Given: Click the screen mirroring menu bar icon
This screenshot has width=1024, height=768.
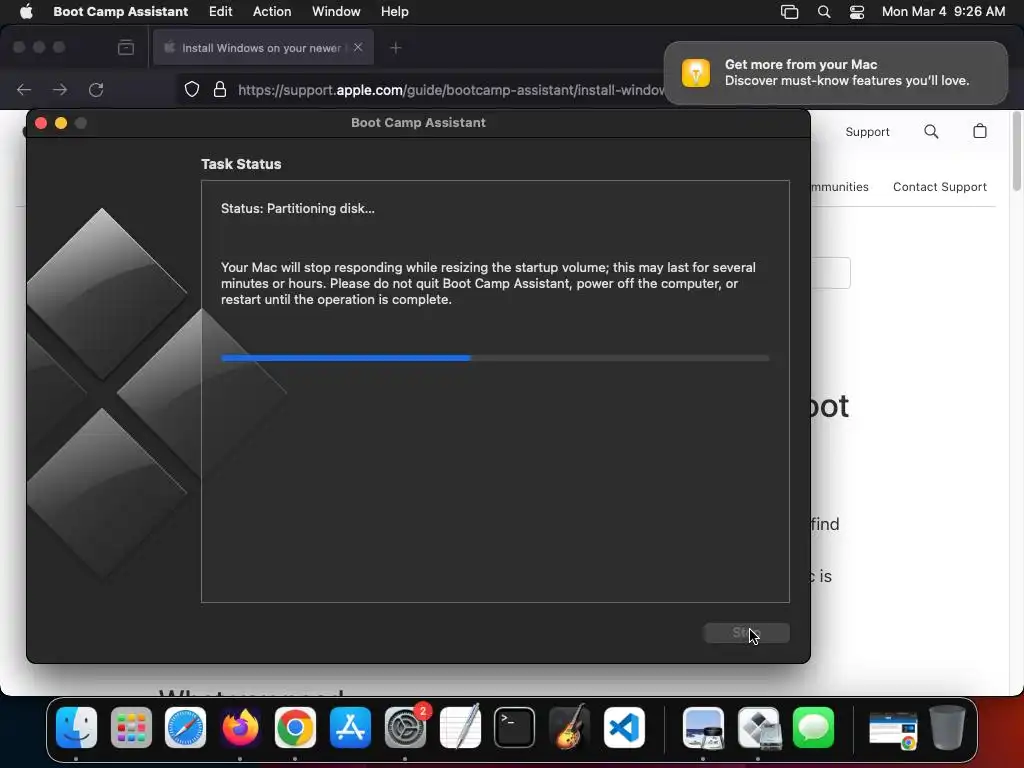Looking at the screenshot, I should tap(789, 12).
